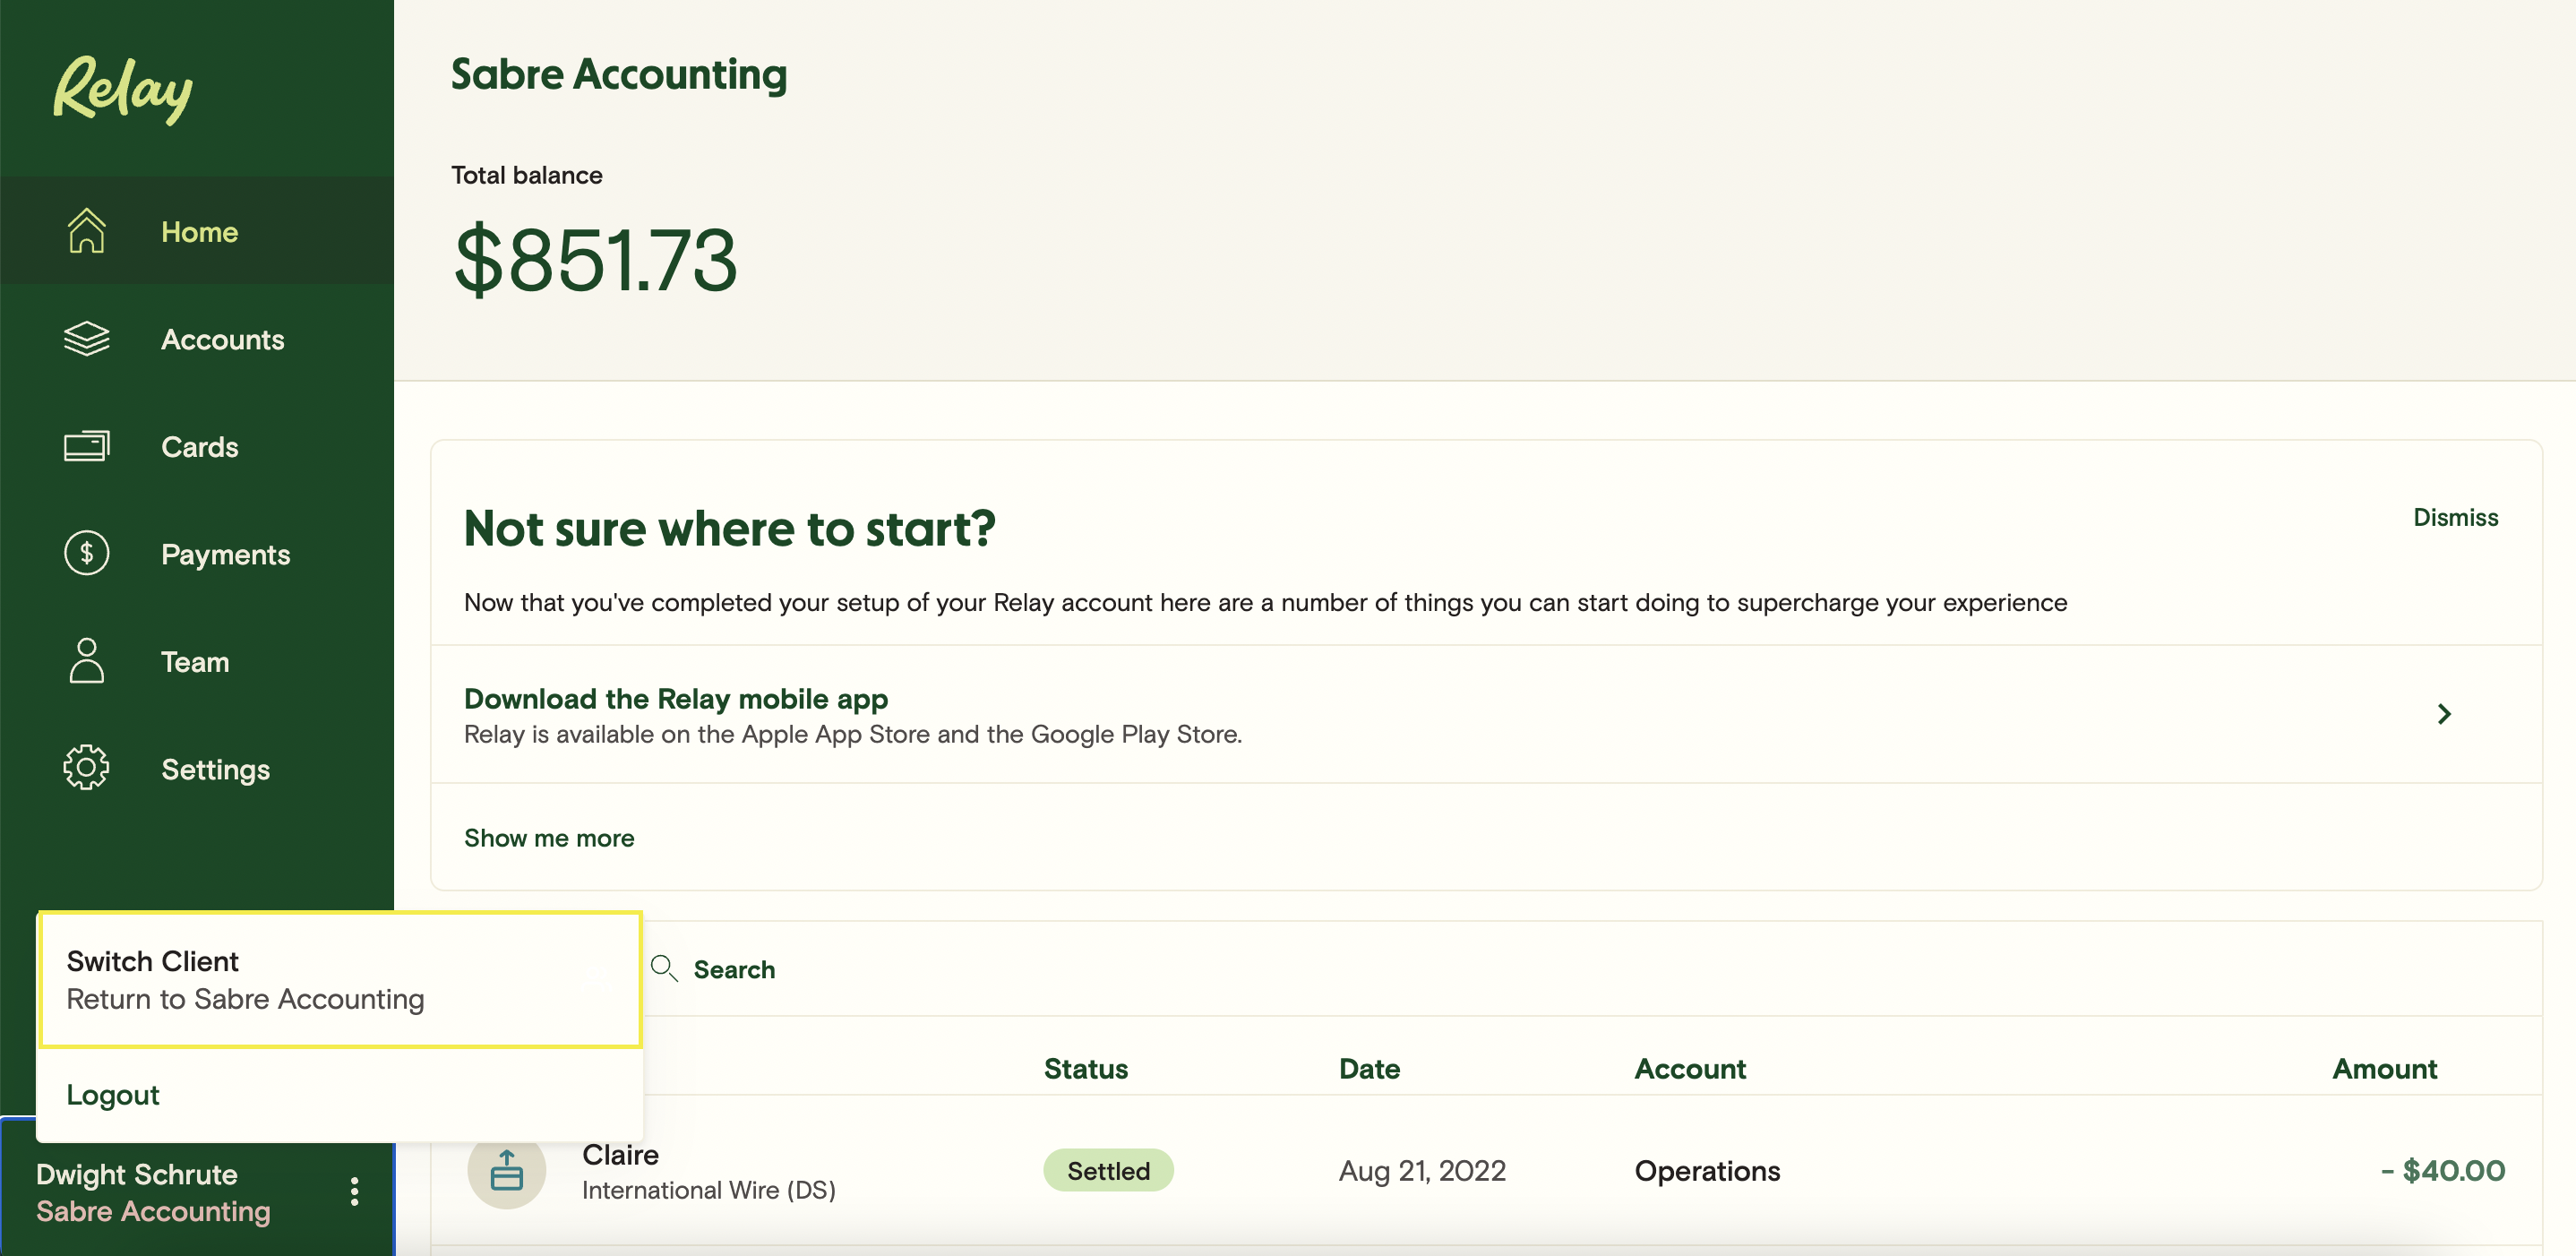Open the Settings page
2576x1256 pixels.
click(x=197, y=768)
